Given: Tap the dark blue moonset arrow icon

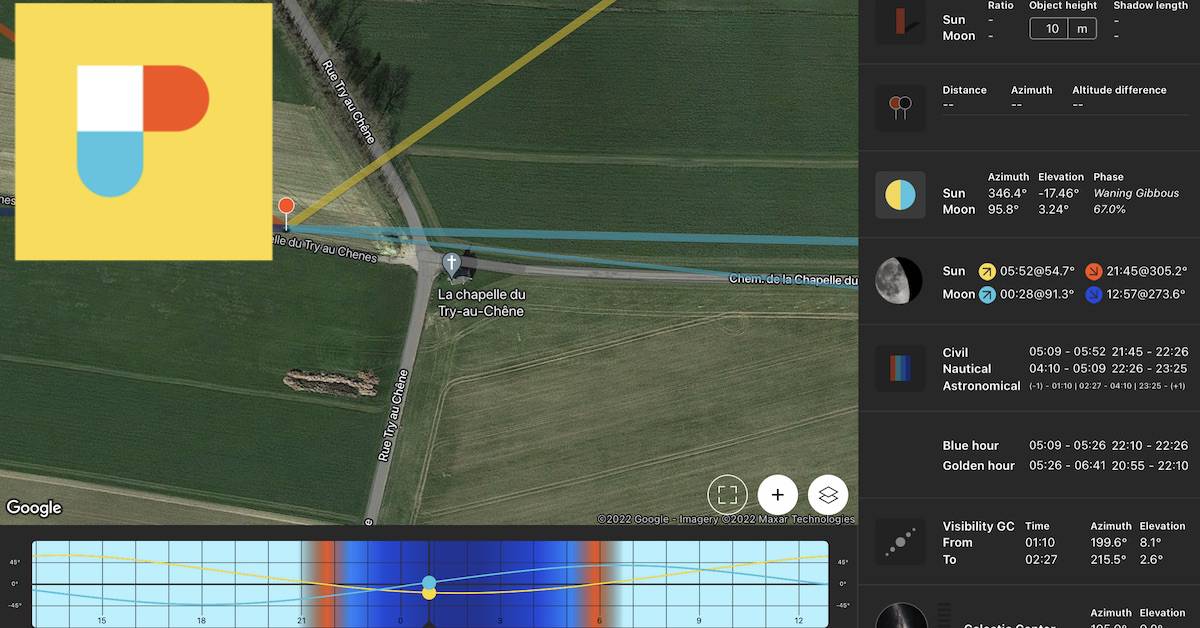Looking at the screenshot, I should pos(1094,294).
